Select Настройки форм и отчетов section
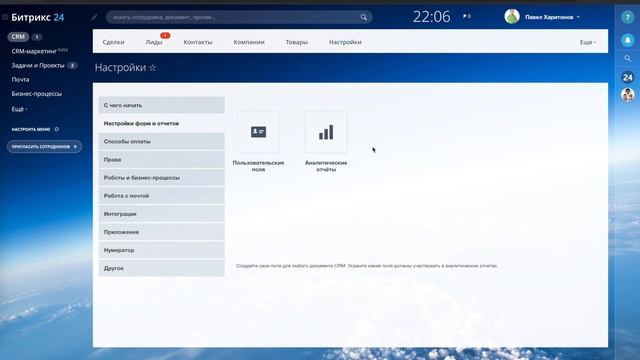The height and width of the screenshot is (360, 640). tap(162, 123)
